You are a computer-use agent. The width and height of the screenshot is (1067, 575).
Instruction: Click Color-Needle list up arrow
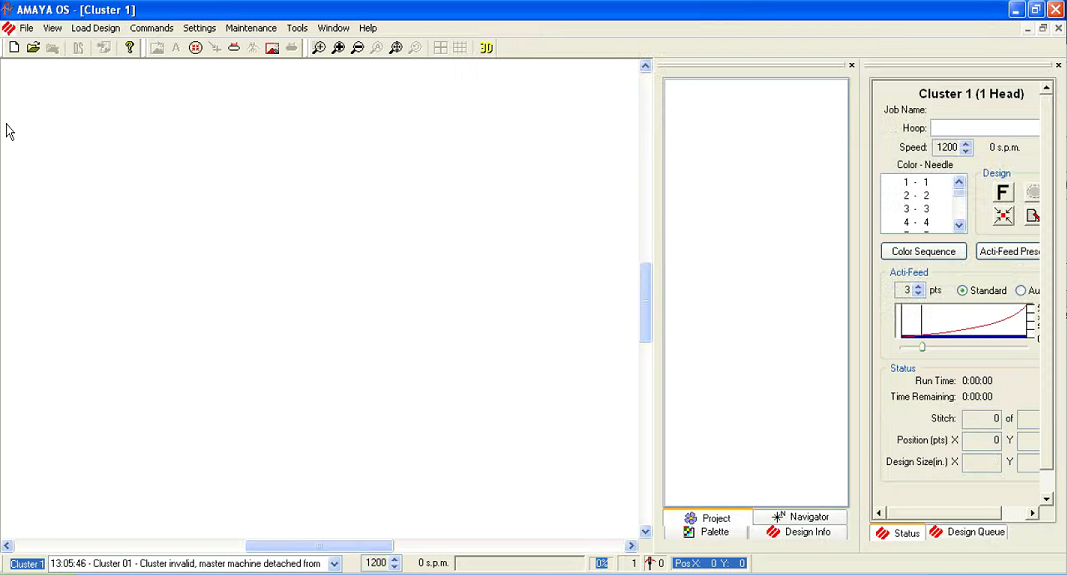click(x=959, y=182)
